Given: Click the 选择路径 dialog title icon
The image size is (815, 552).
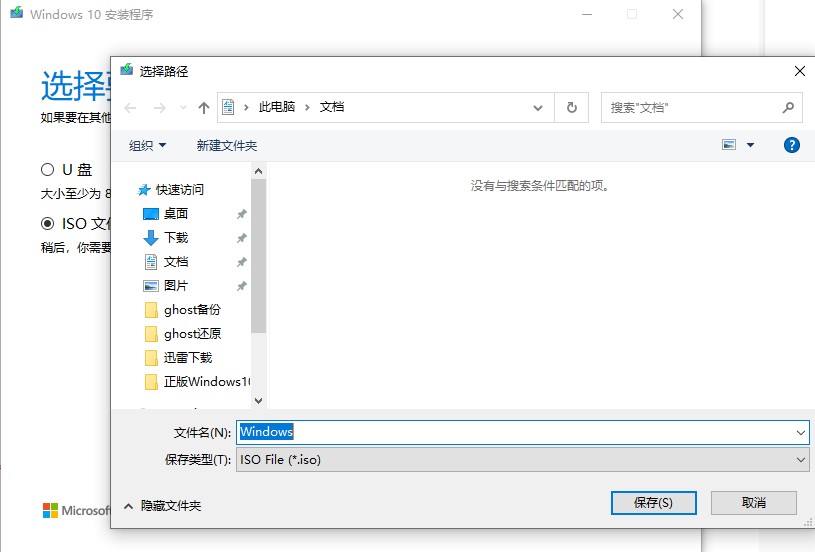Looking at the screenshot, I should click(127, 70).
